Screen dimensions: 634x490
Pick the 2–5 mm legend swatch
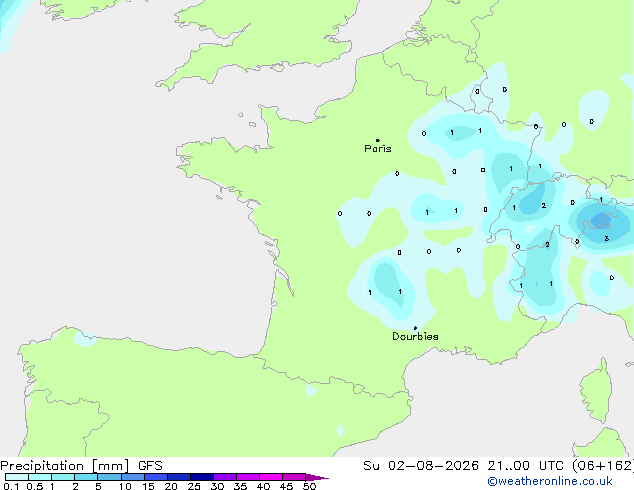pos(86,477)
